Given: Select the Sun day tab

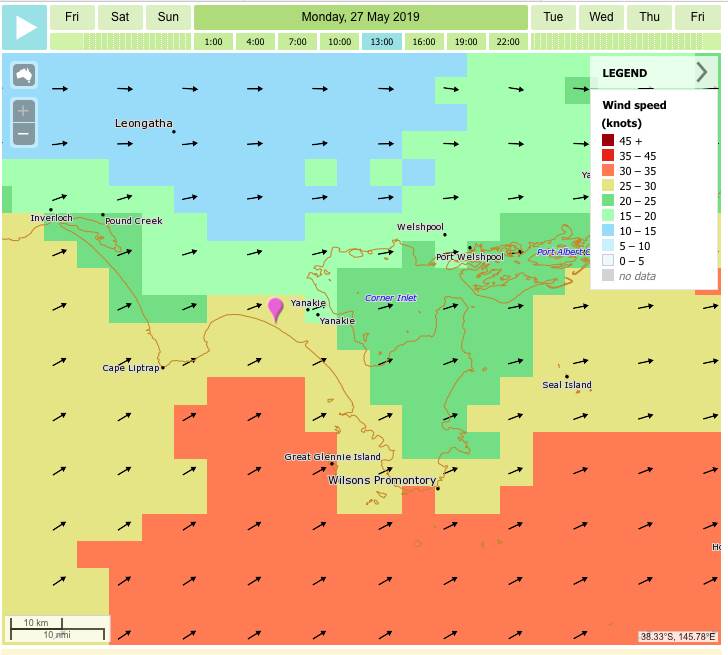Looking at the screenshot, I should pyautogui.click(x=168, y=17).
